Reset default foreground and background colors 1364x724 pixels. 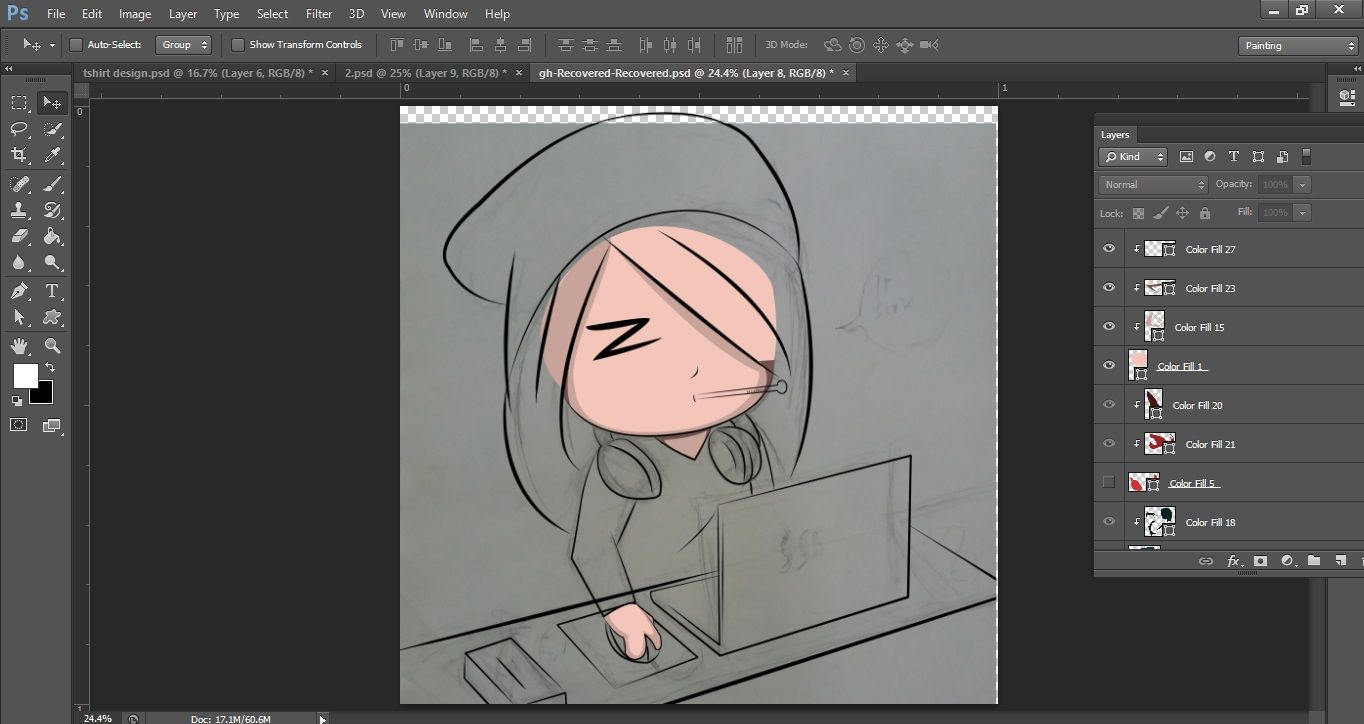pyautogui.click(x=17, y=400)
